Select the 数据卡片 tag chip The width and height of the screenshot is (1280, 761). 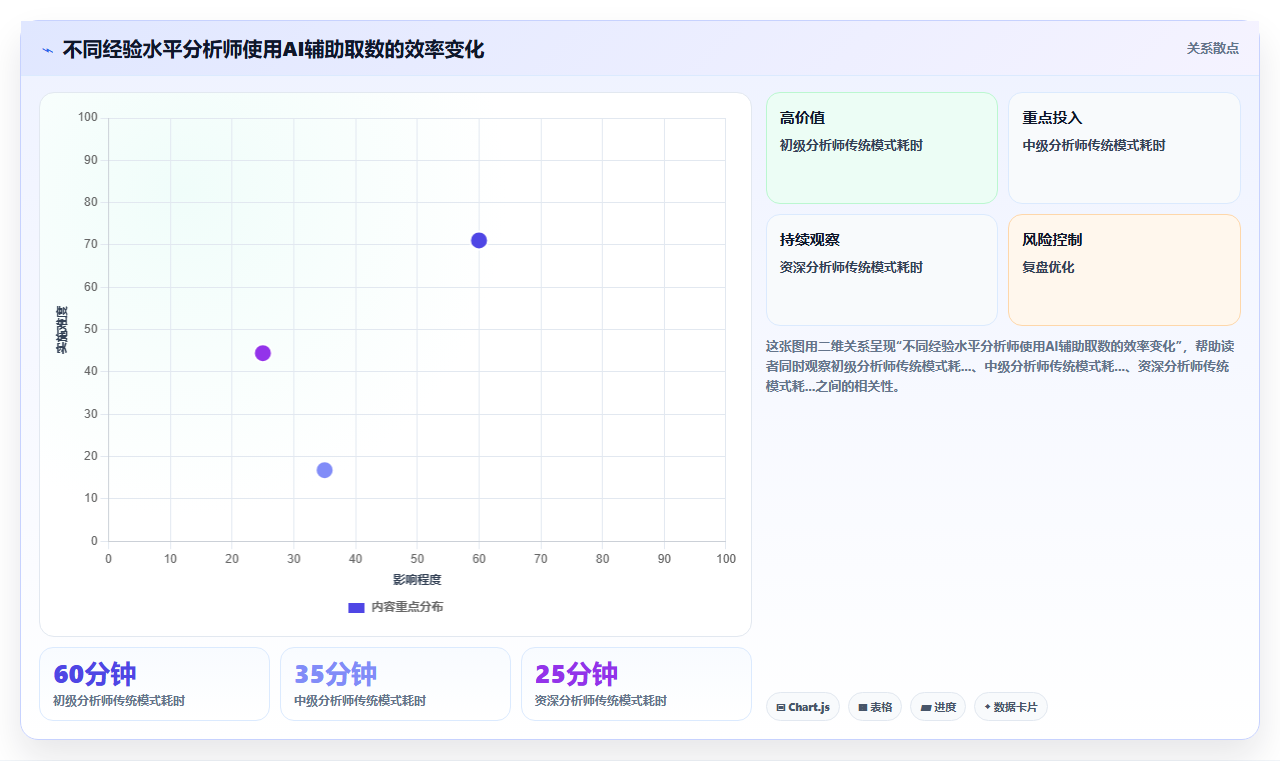point(1011,707)
